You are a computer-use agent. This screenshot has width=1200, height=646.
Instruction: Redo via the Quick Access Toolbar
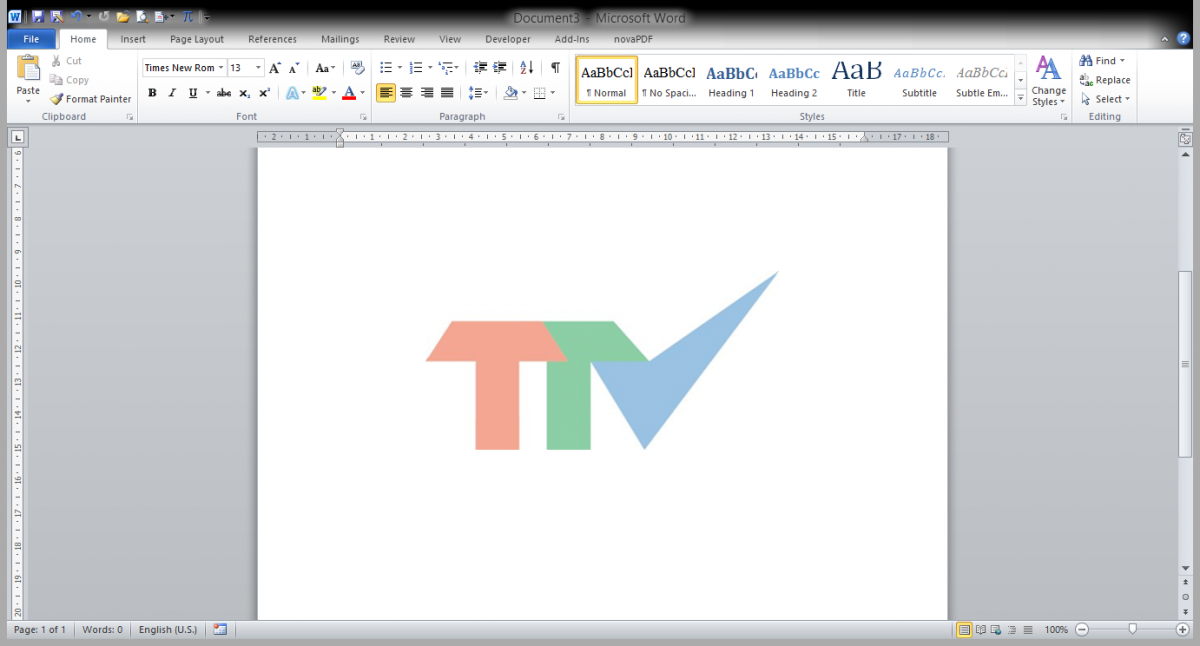tap(104, 17)
